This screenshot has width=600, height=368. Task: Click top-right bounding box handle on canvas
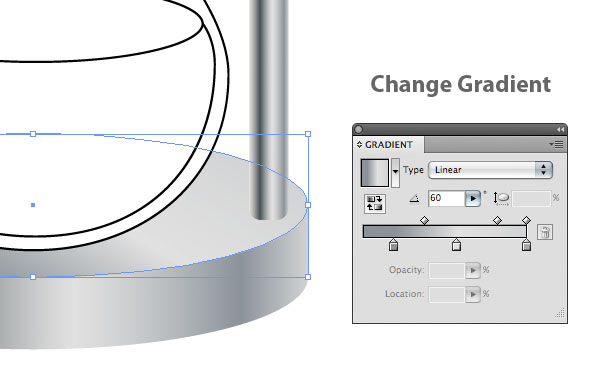pos(308,134)
